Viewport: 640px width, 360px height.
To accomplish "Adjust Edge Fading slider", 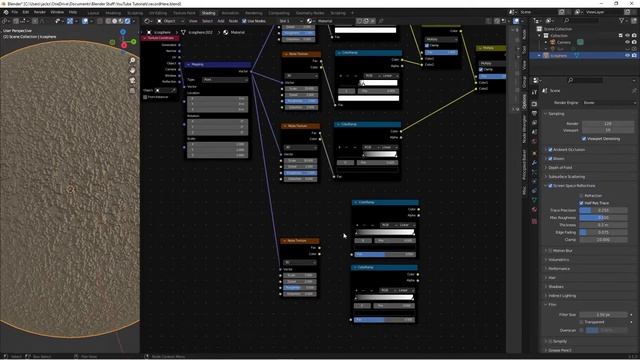I will (603, 232).
